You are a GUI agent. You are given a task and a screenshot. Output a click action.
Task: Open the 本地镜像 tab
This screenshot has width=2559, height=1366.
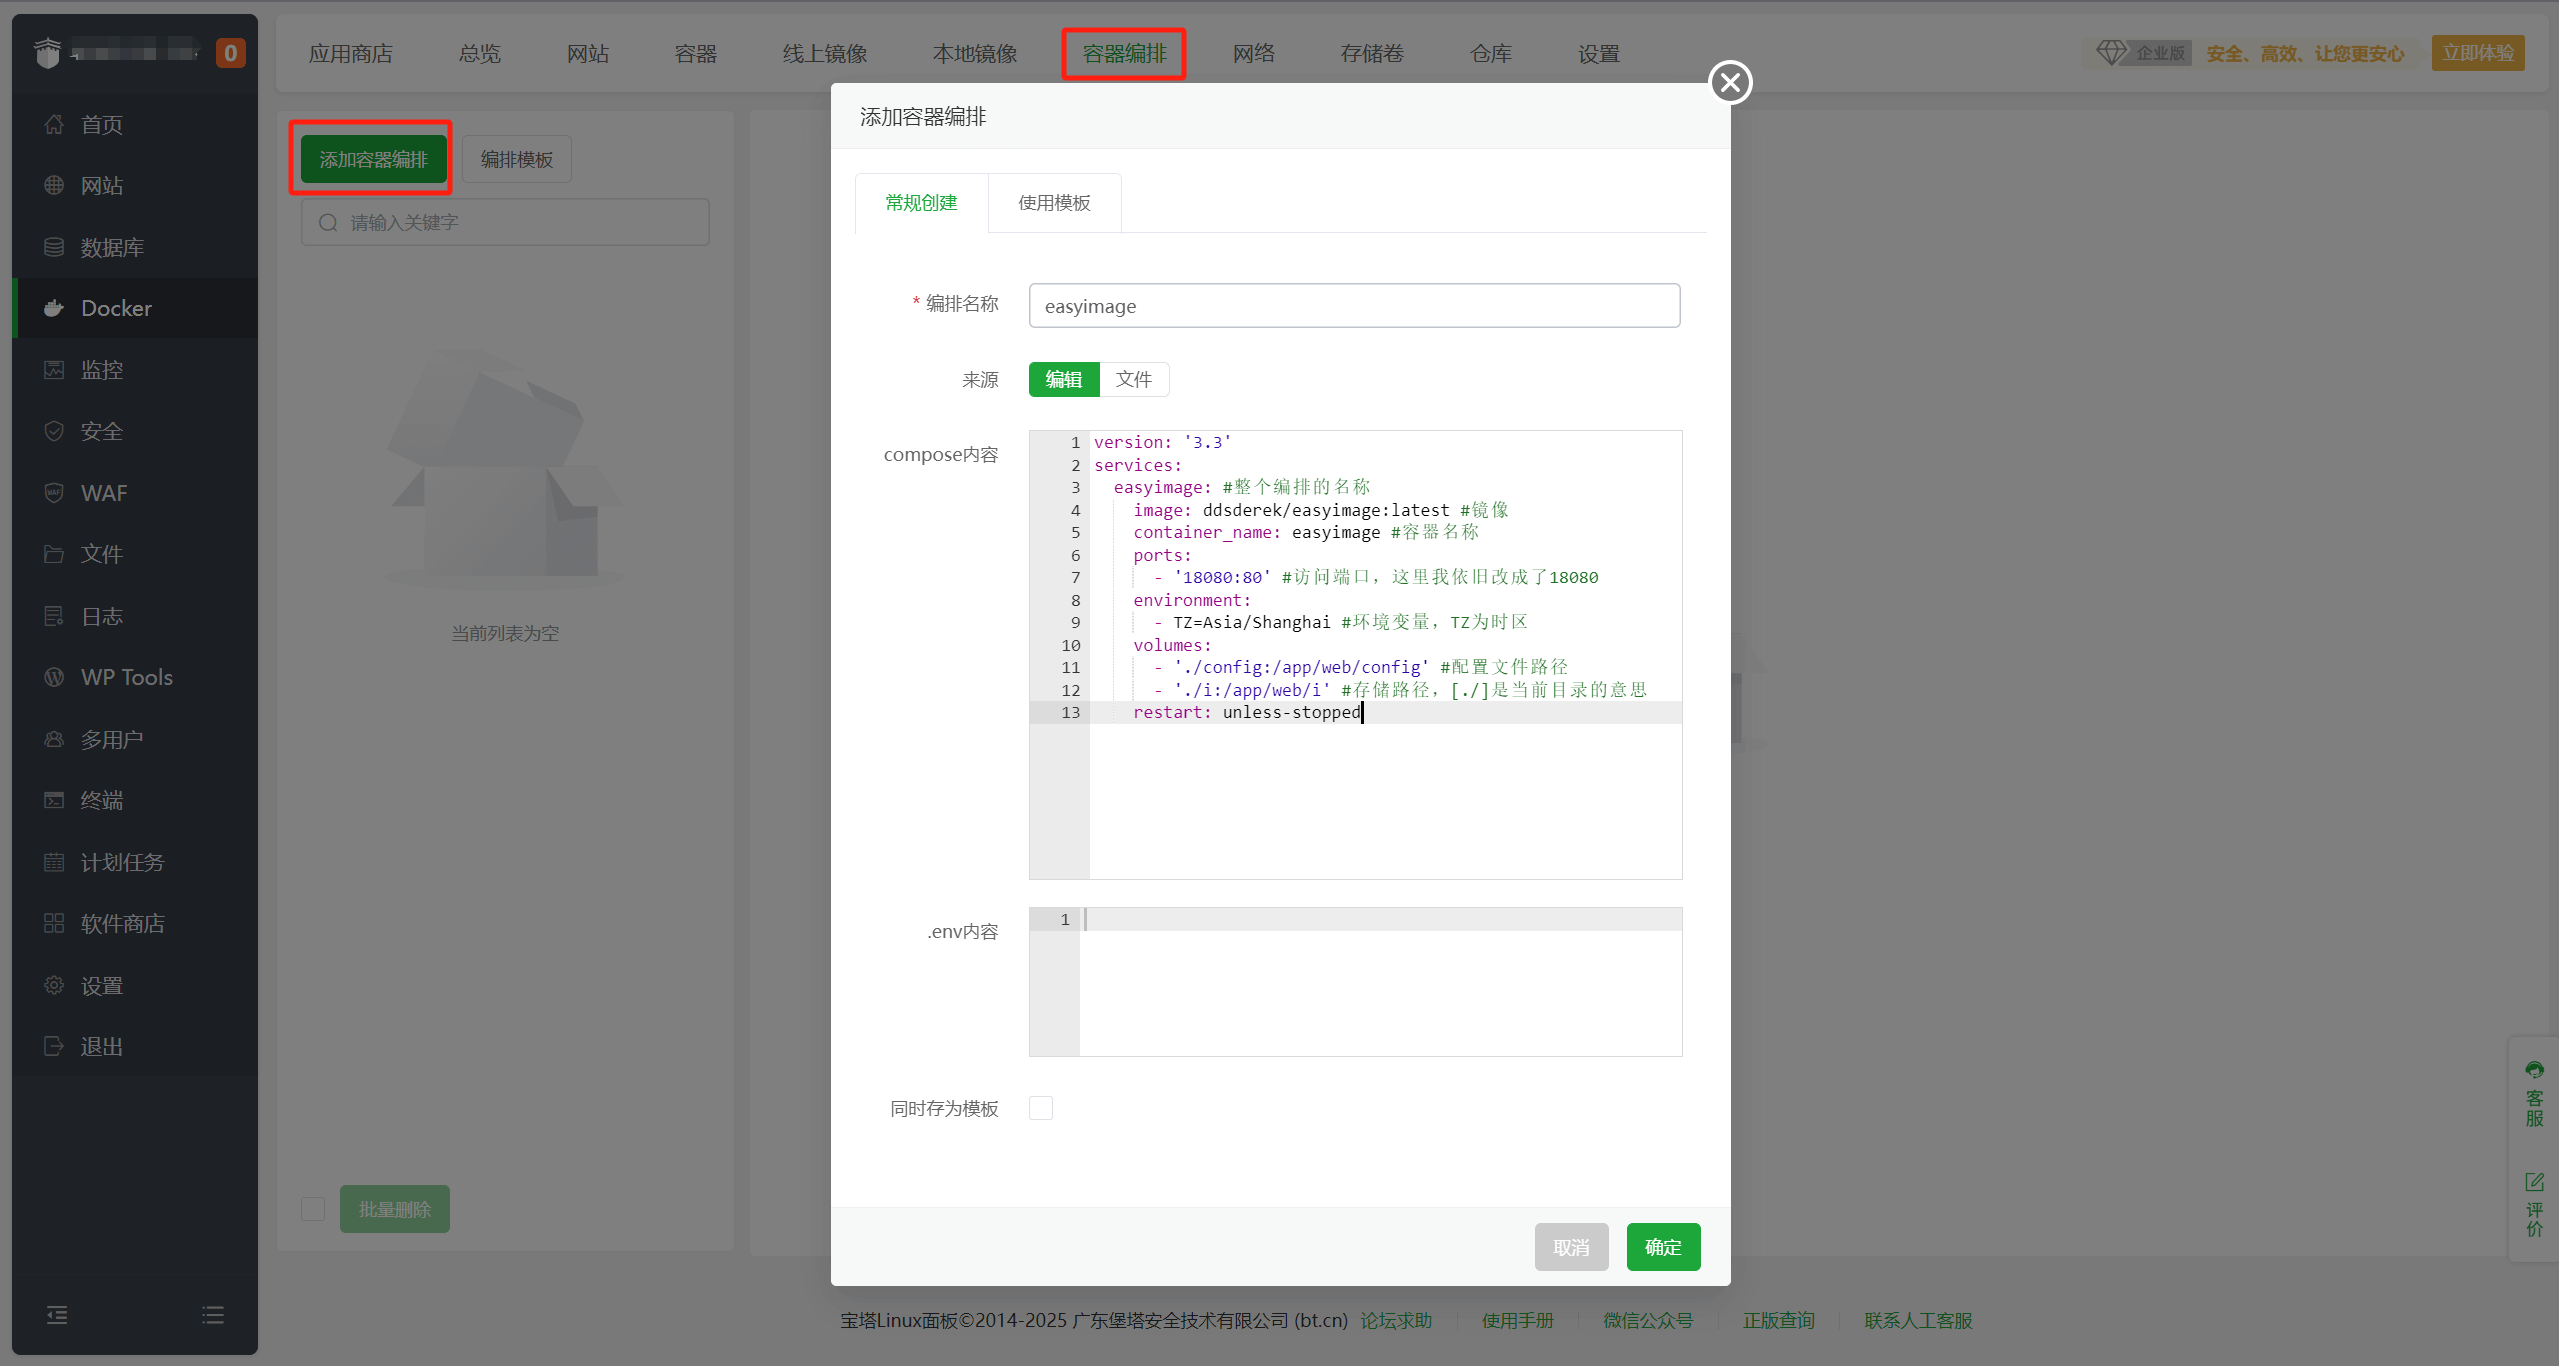coord(974,54)
